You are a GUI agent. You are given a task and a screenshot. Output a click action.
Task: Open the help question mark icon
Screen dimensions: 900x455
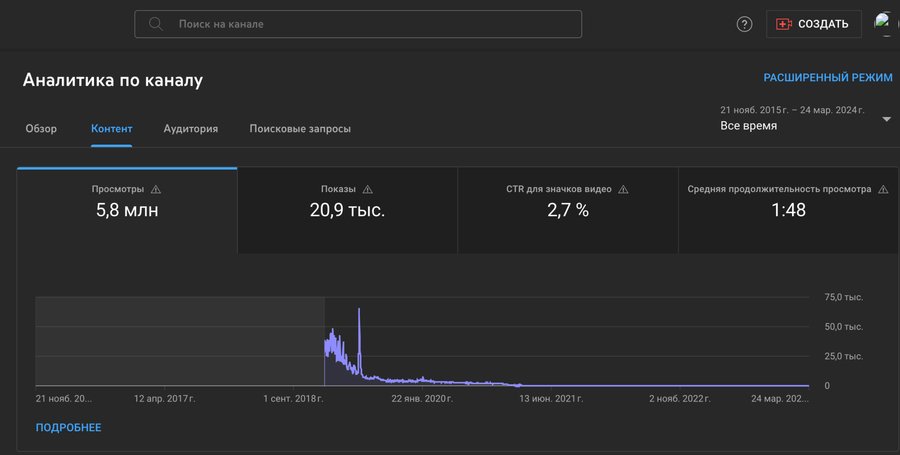pyautogui.click(x=744, y=24)
